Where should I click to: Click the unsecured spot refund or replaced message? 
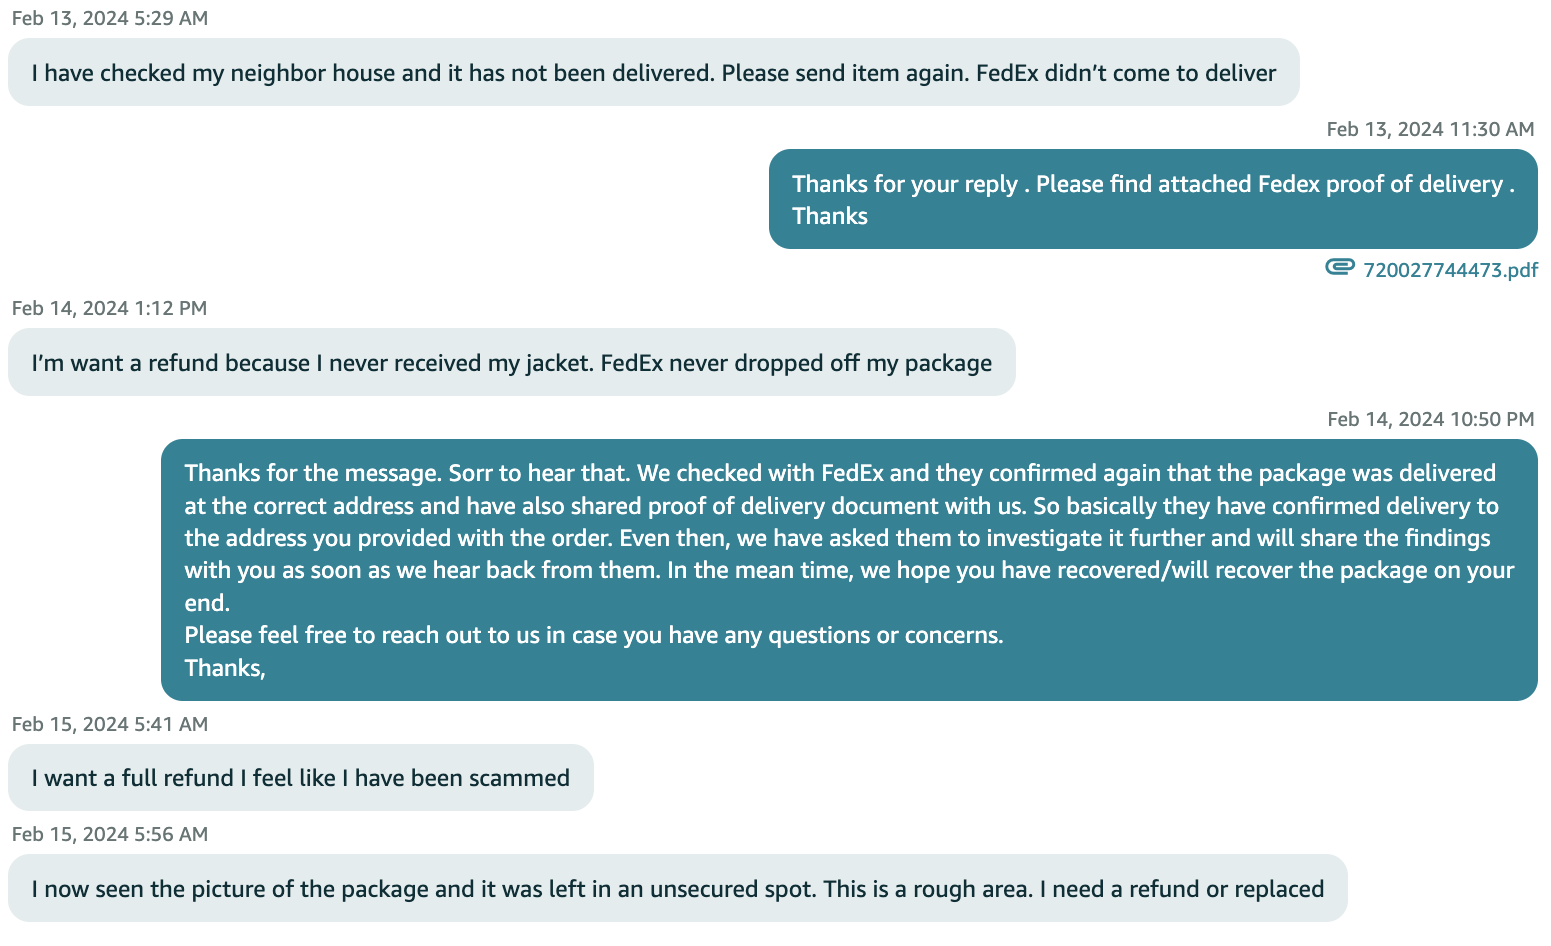pyautogui.click(x=678, y=888)
